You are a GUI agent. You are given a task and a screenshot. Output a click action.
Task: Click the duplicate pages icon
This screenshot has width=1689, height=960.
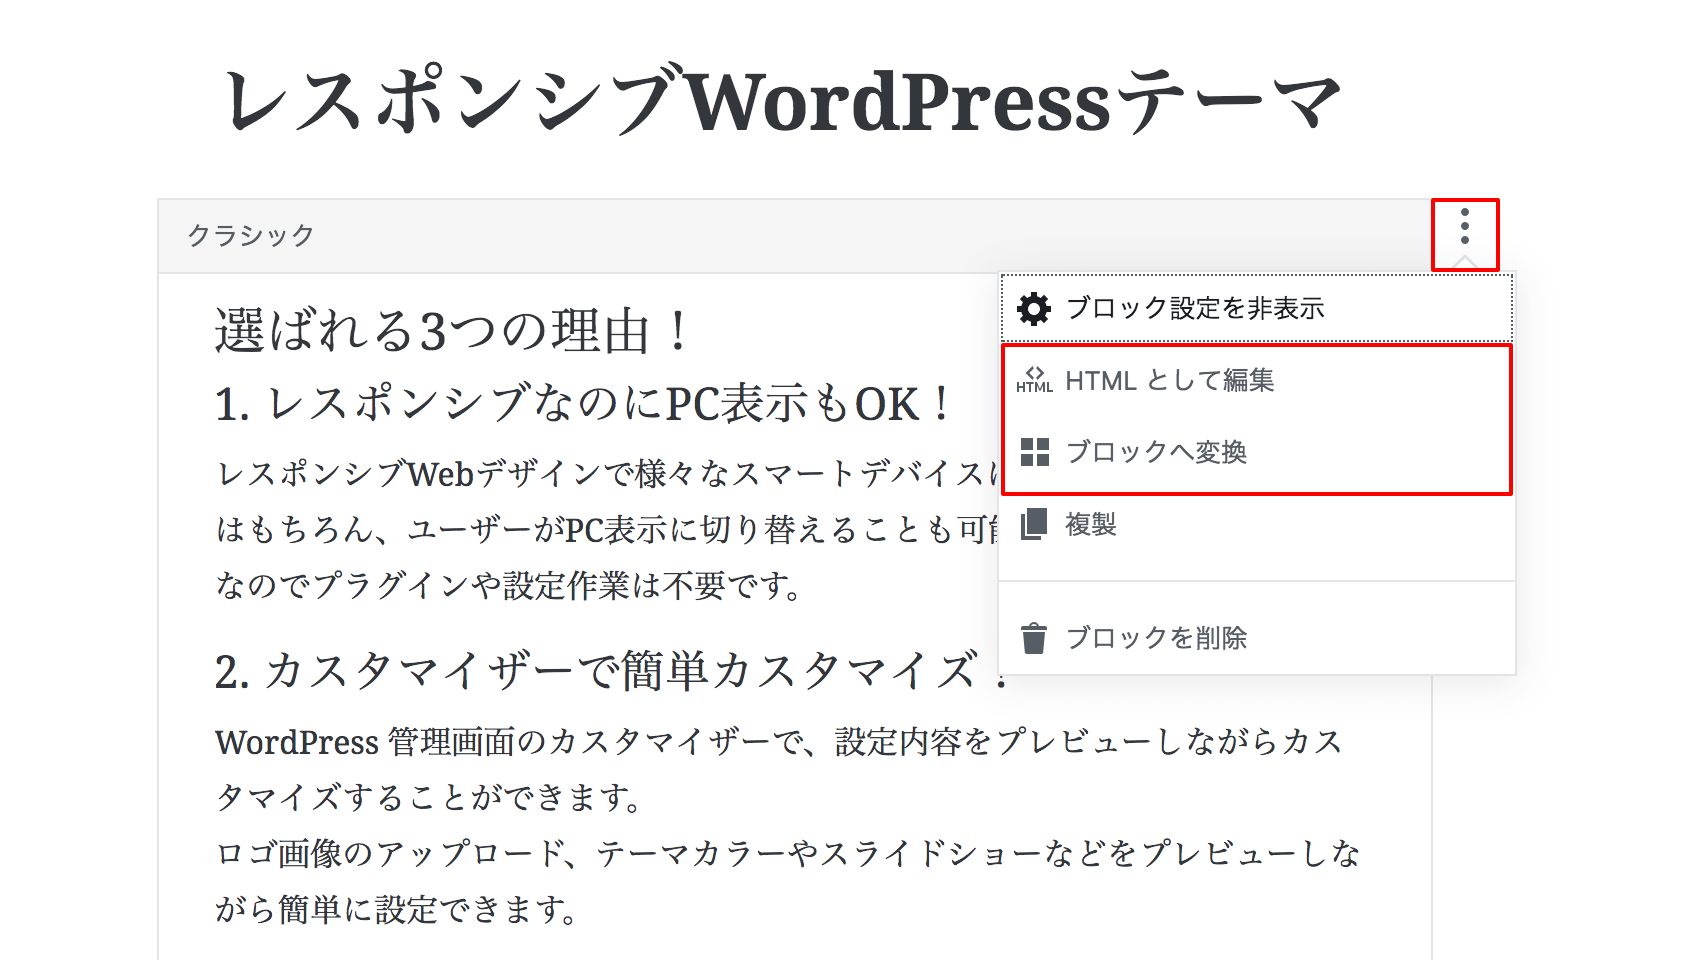click(1034, 524)
